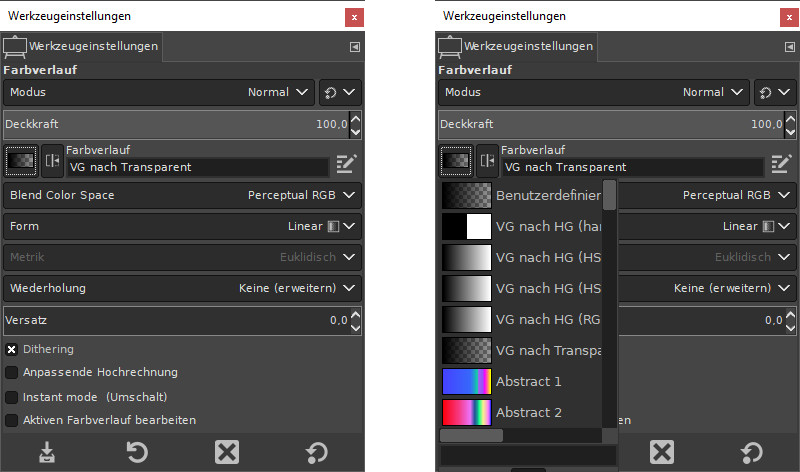Click mode reset icon menu in left window
This screenshot has width=800, height=472.
click(x=340, y=92)
